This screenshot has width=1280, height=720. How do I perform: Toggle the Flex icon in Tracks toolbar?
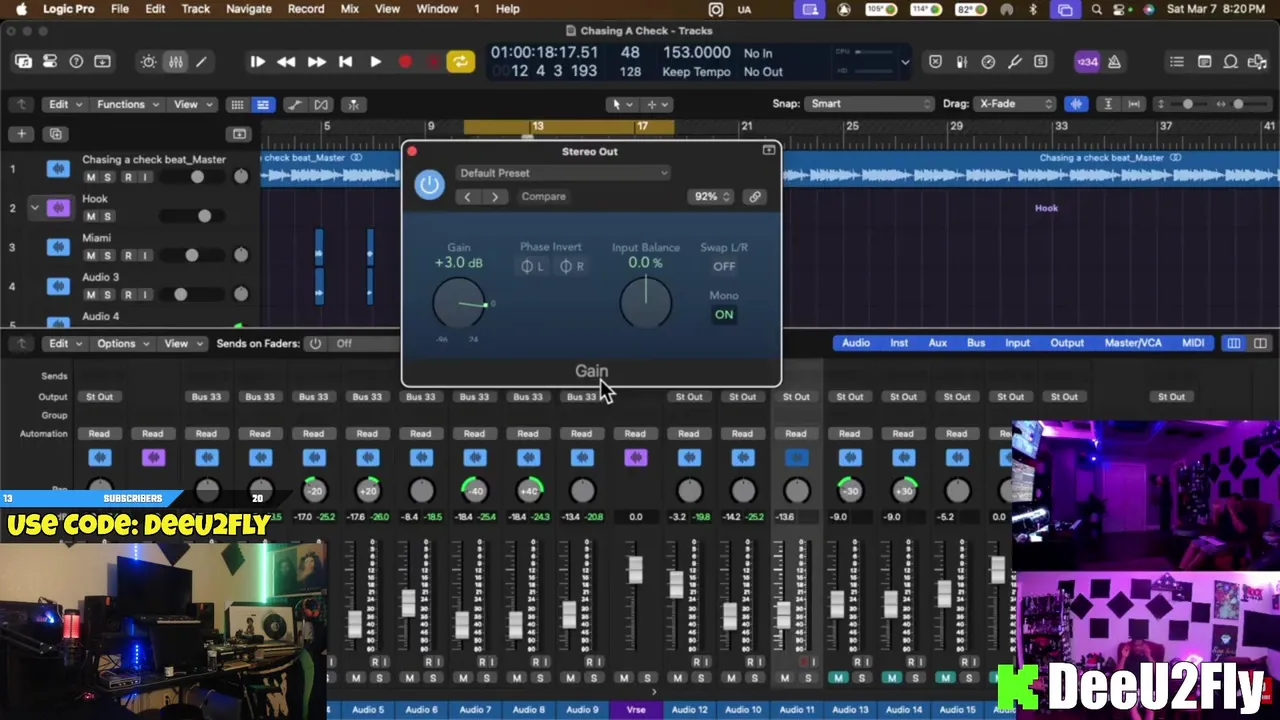pos(321,104)
